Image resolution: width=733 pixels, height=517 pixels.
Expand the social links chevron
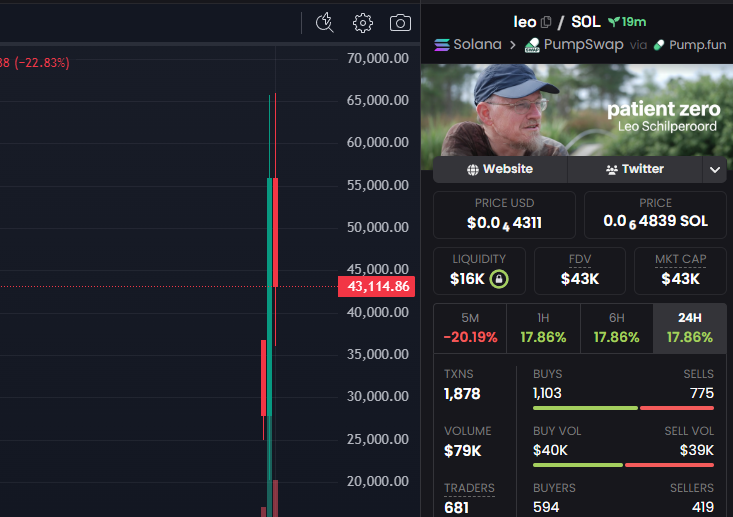(x=714, y=169)
